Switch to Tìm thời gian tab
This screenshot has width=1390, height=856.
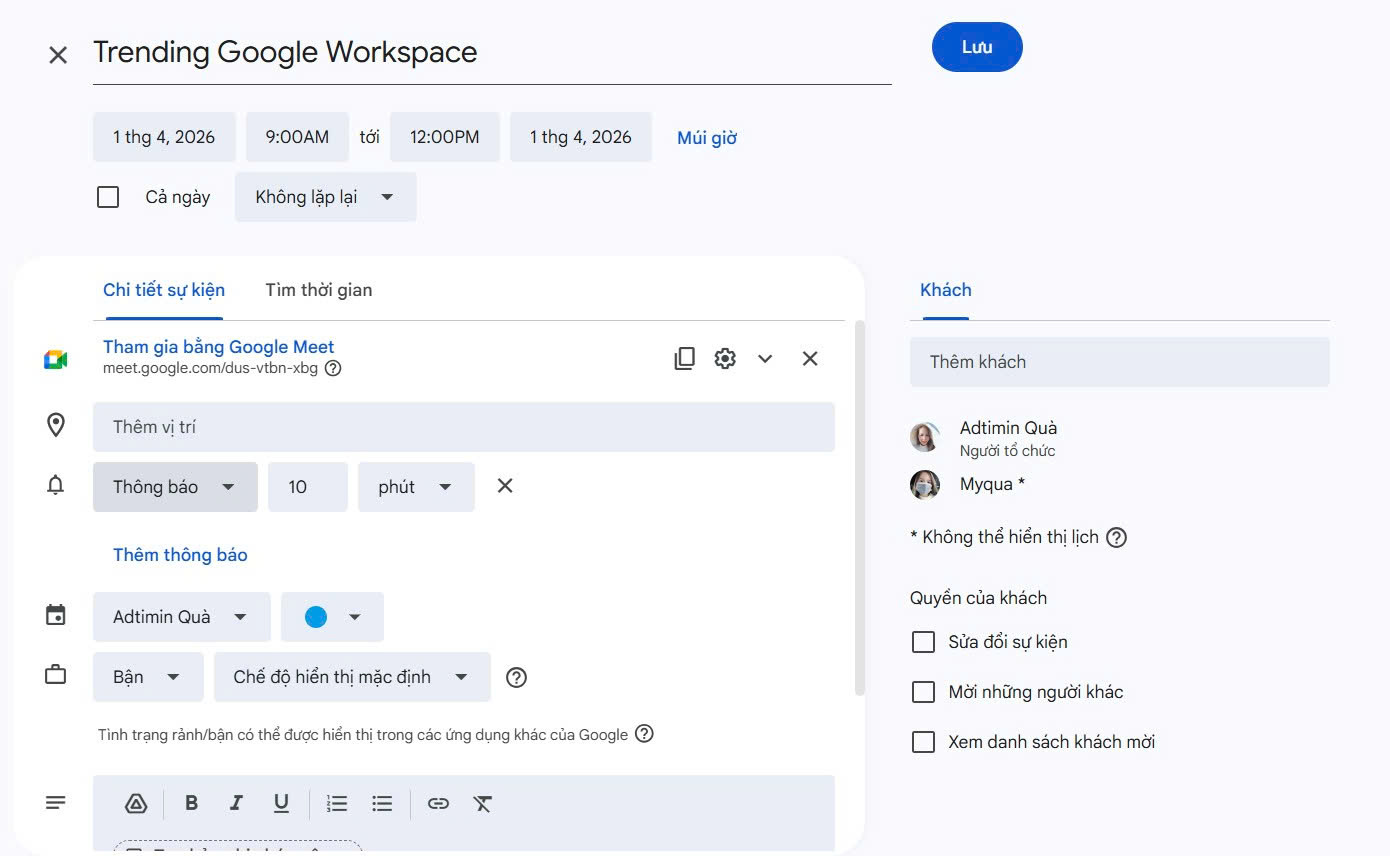click(x=318, y=290)
